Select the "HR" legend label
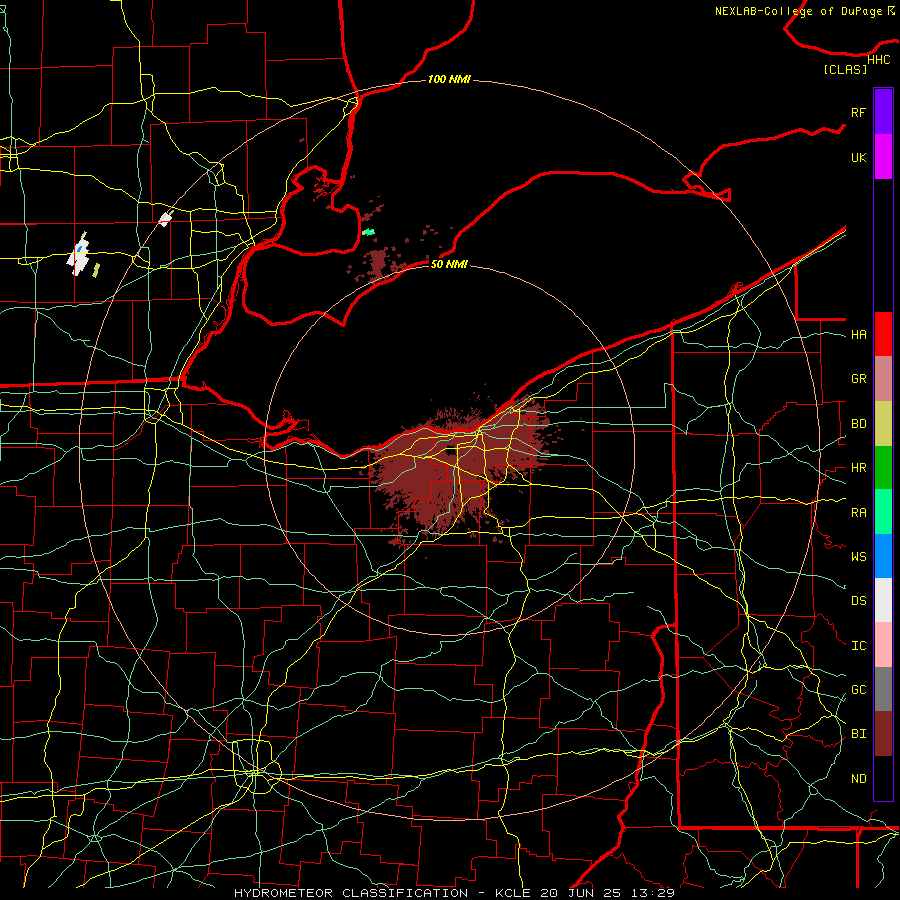This screenshot has height=900, width=900. [x=858, y=467]
